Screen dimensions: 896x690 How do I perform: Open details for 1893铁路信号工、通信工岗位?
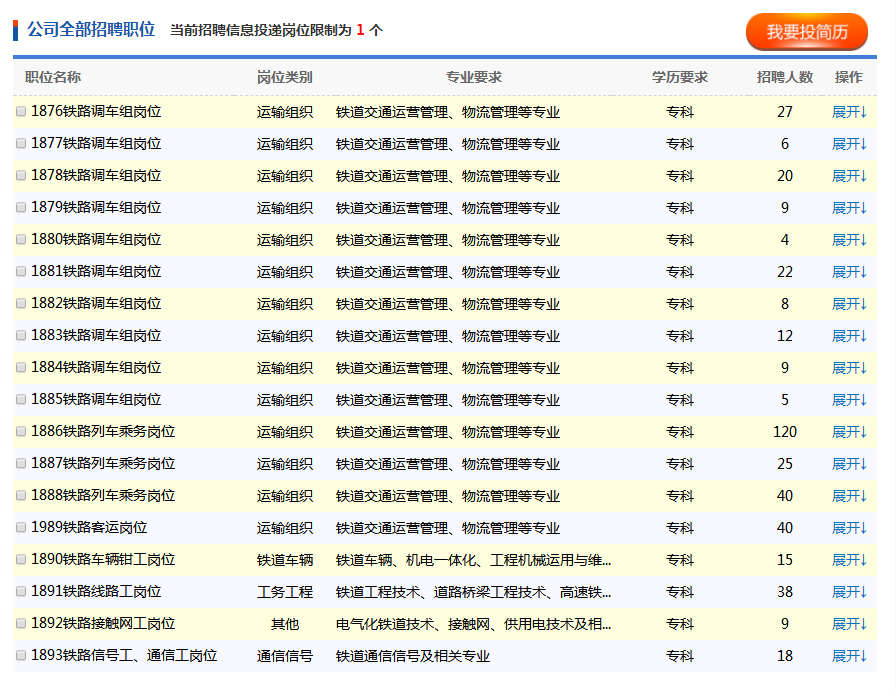[x=849, y=655]
